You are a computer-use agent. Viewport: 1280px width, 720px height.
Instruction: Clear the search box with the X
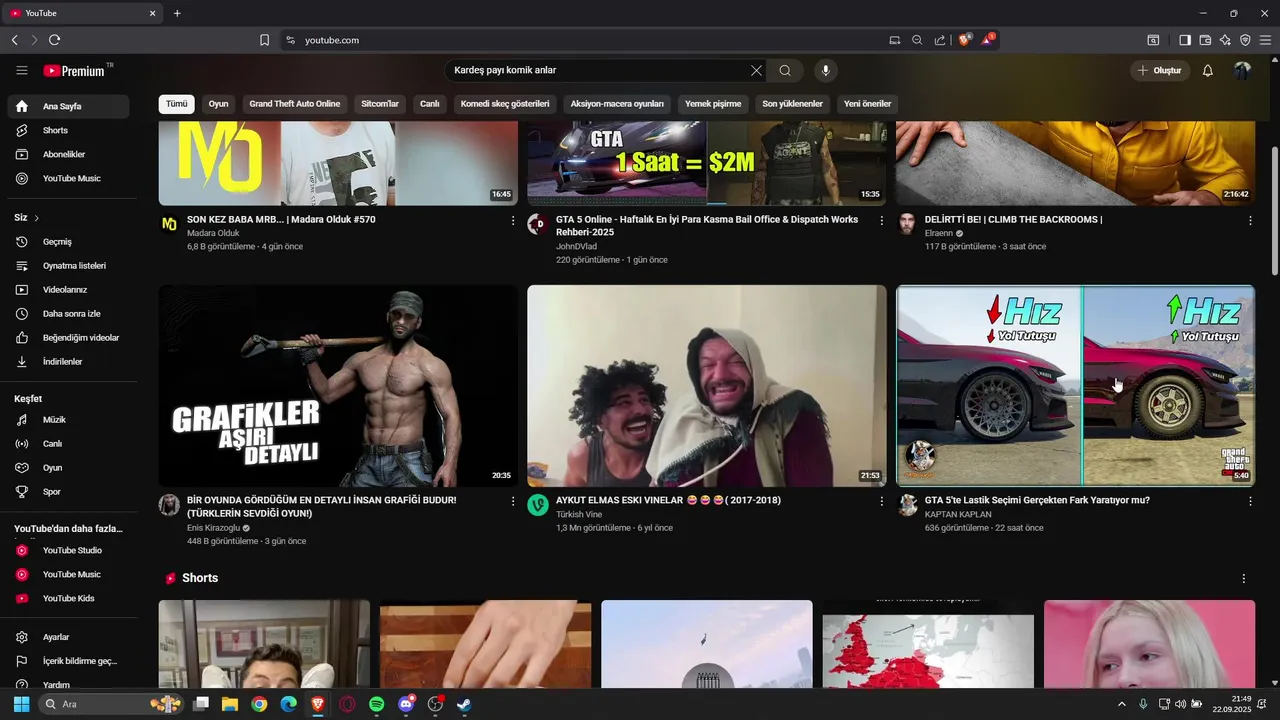pos(756,71)
